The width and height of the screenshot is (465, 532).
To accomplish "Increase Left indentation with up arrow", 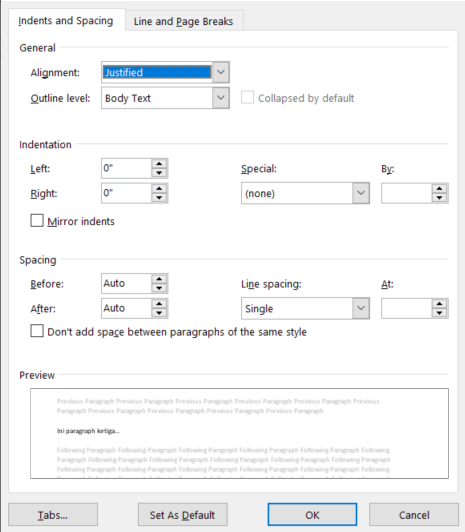I will click(x=159, y=164).
